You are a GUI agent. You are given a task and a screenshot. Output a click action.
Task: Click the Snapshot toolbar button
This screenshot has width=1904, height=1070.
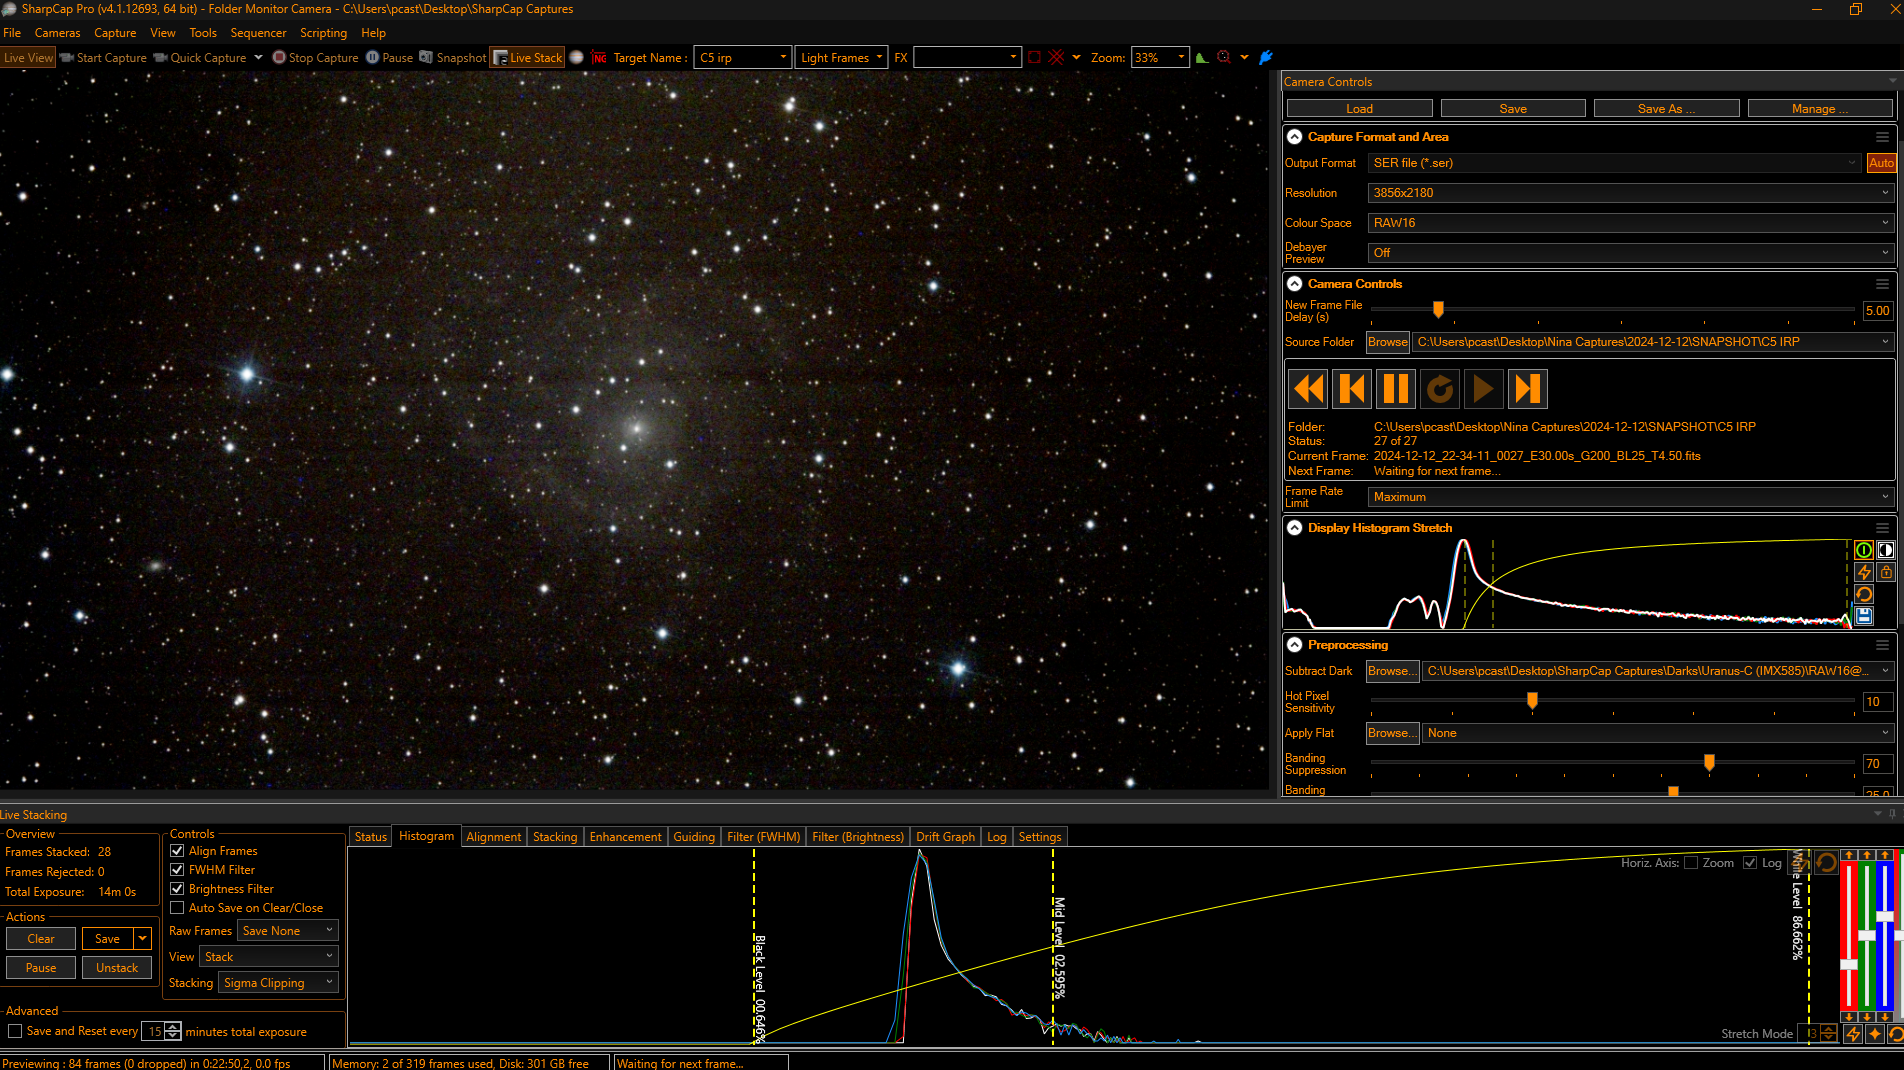(452, 57)
